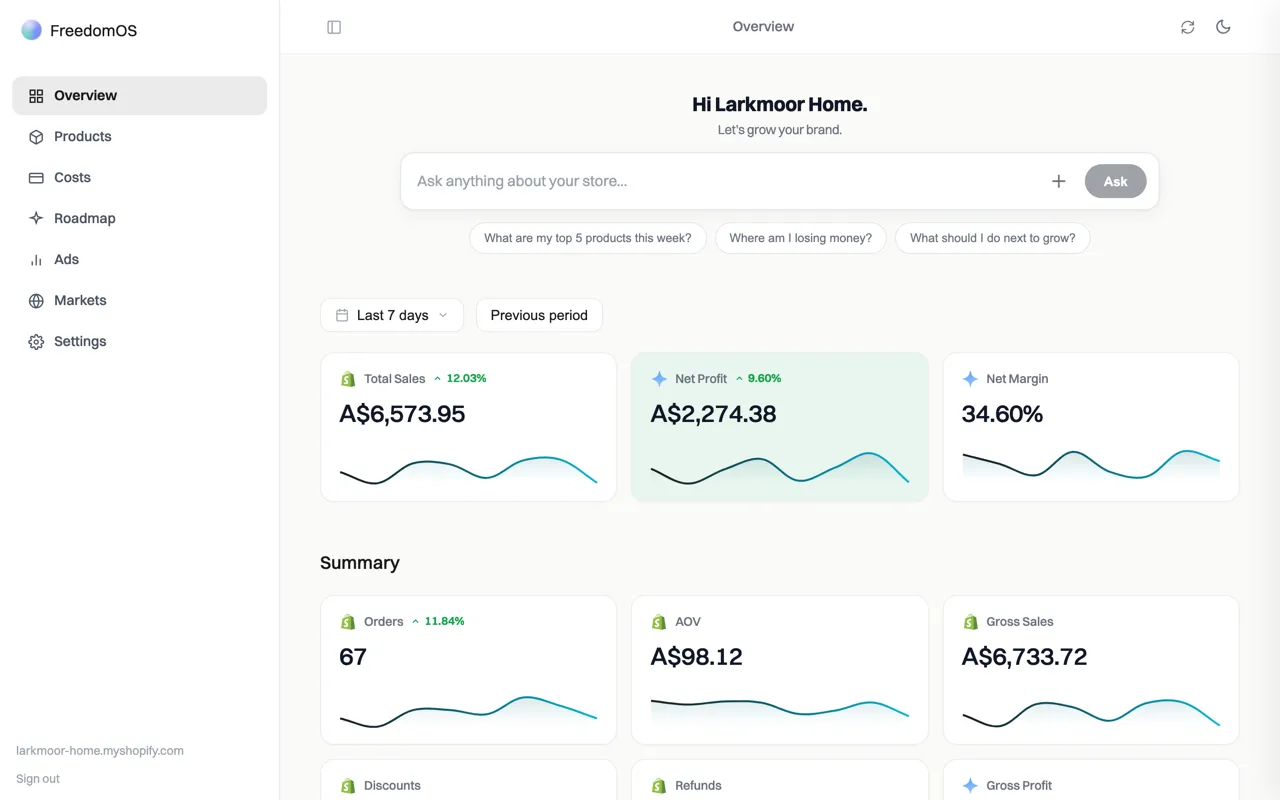Click the Gross Sales value A$6,733.72
The height and width of the screenshot is (800, 1280).
[x=1024, y=657]
